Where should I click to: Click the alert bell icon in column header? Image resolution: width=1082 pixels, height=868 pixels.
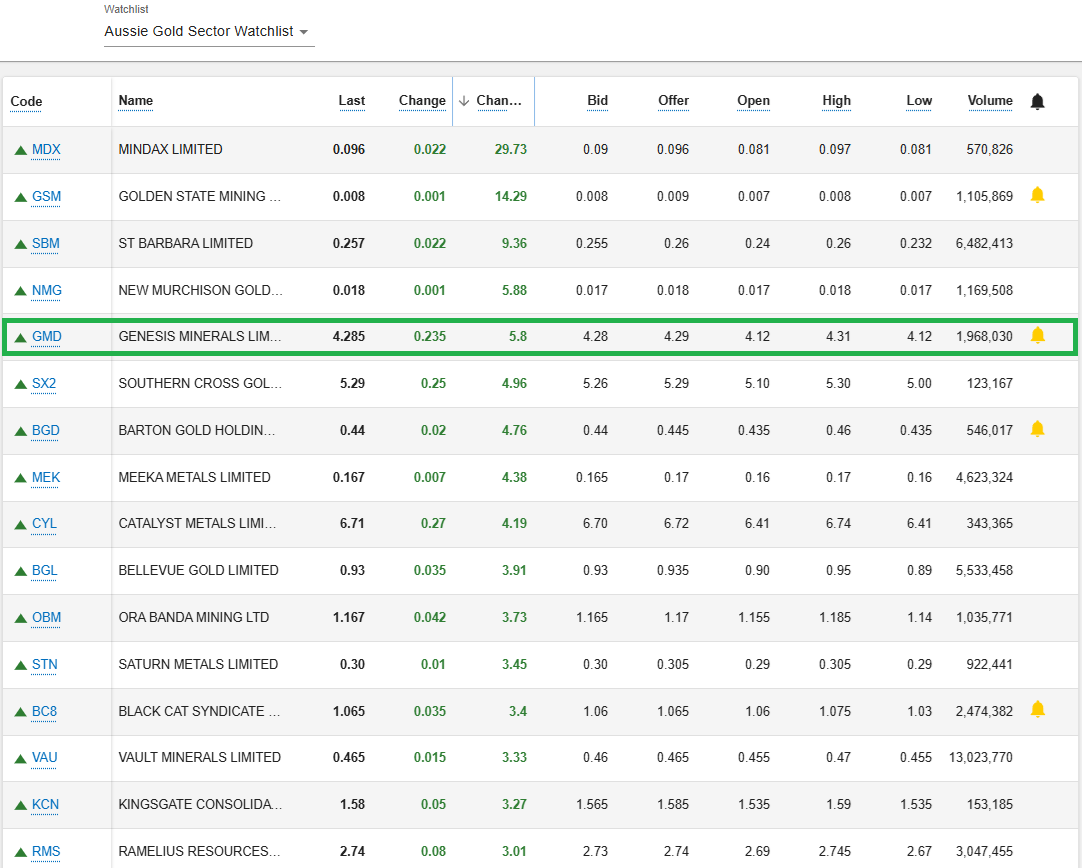pos(1037,101)
